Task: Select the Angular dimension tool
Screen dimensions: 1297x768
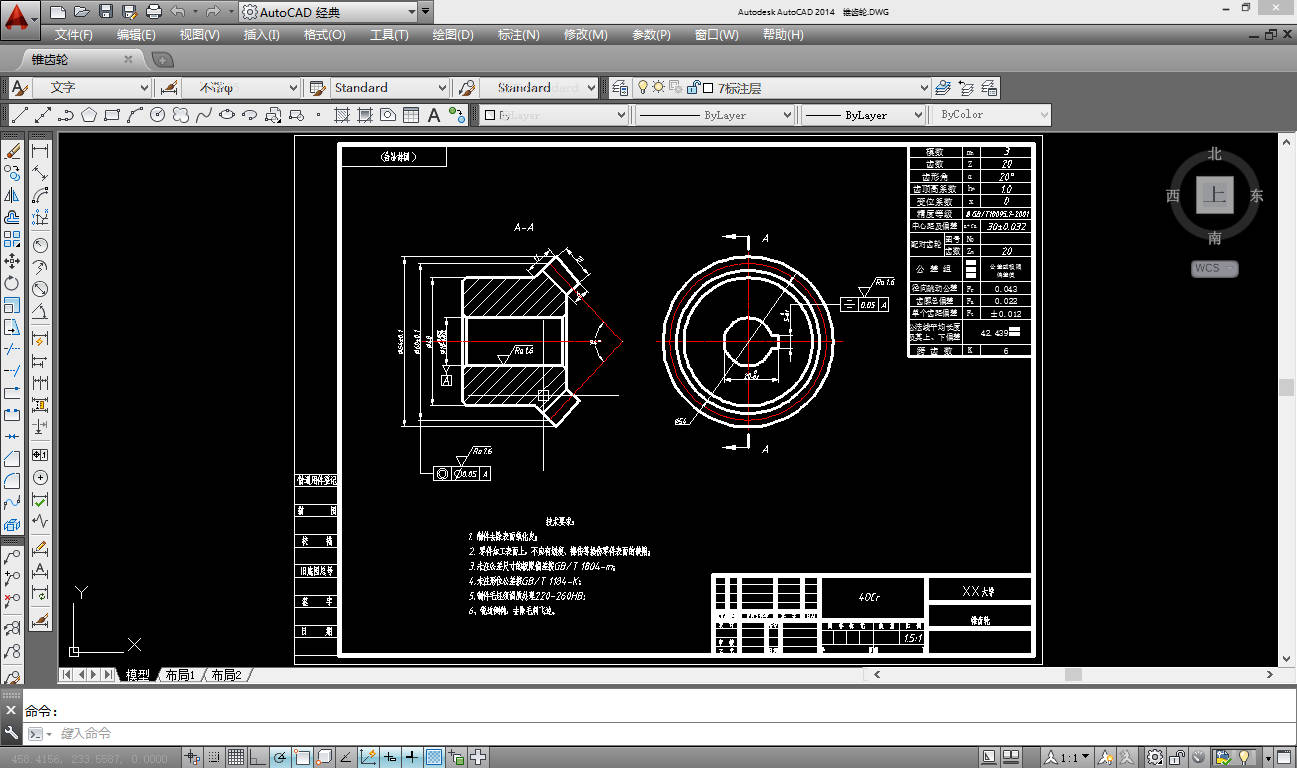Action: click(x=41, y=311)
